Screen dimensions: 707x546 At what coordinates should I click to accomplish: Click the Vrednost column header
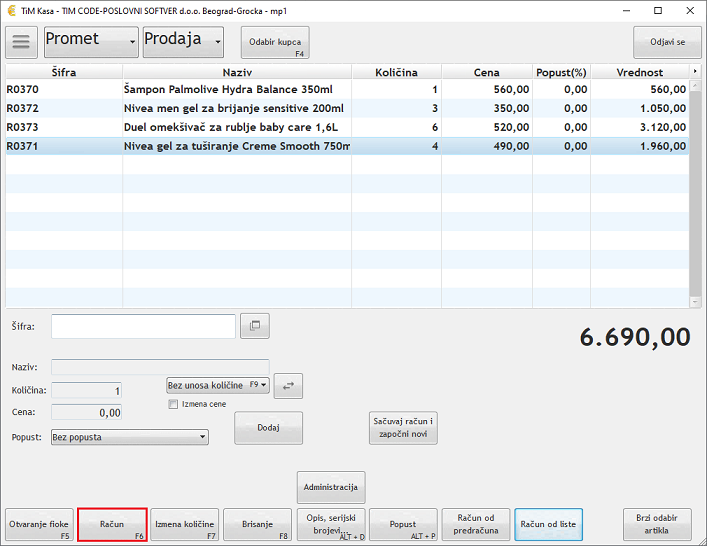639,72
